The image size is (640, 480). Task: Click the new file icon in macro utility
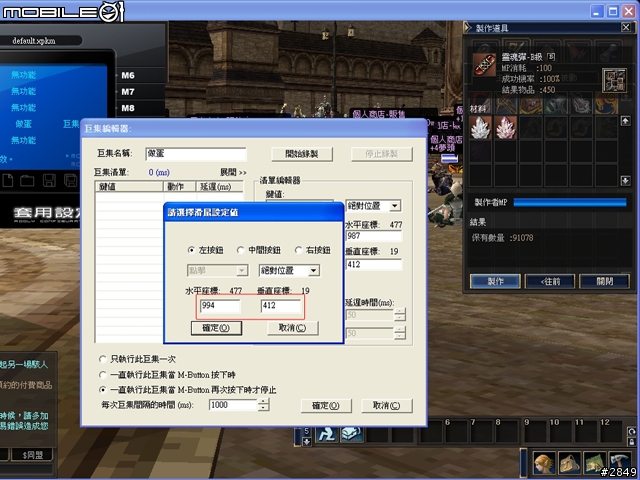(x=8, y=180)
